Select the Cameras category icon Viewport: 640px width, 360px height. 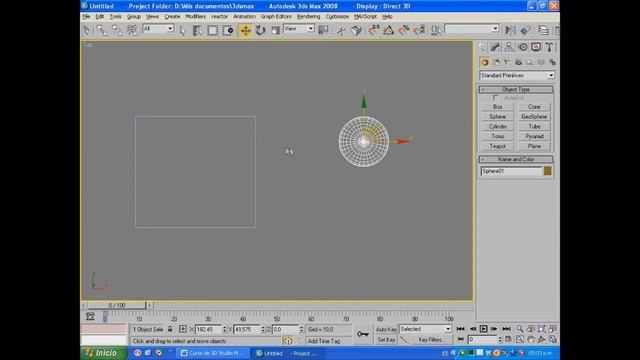pyautogui.click(x=518, y=62)
